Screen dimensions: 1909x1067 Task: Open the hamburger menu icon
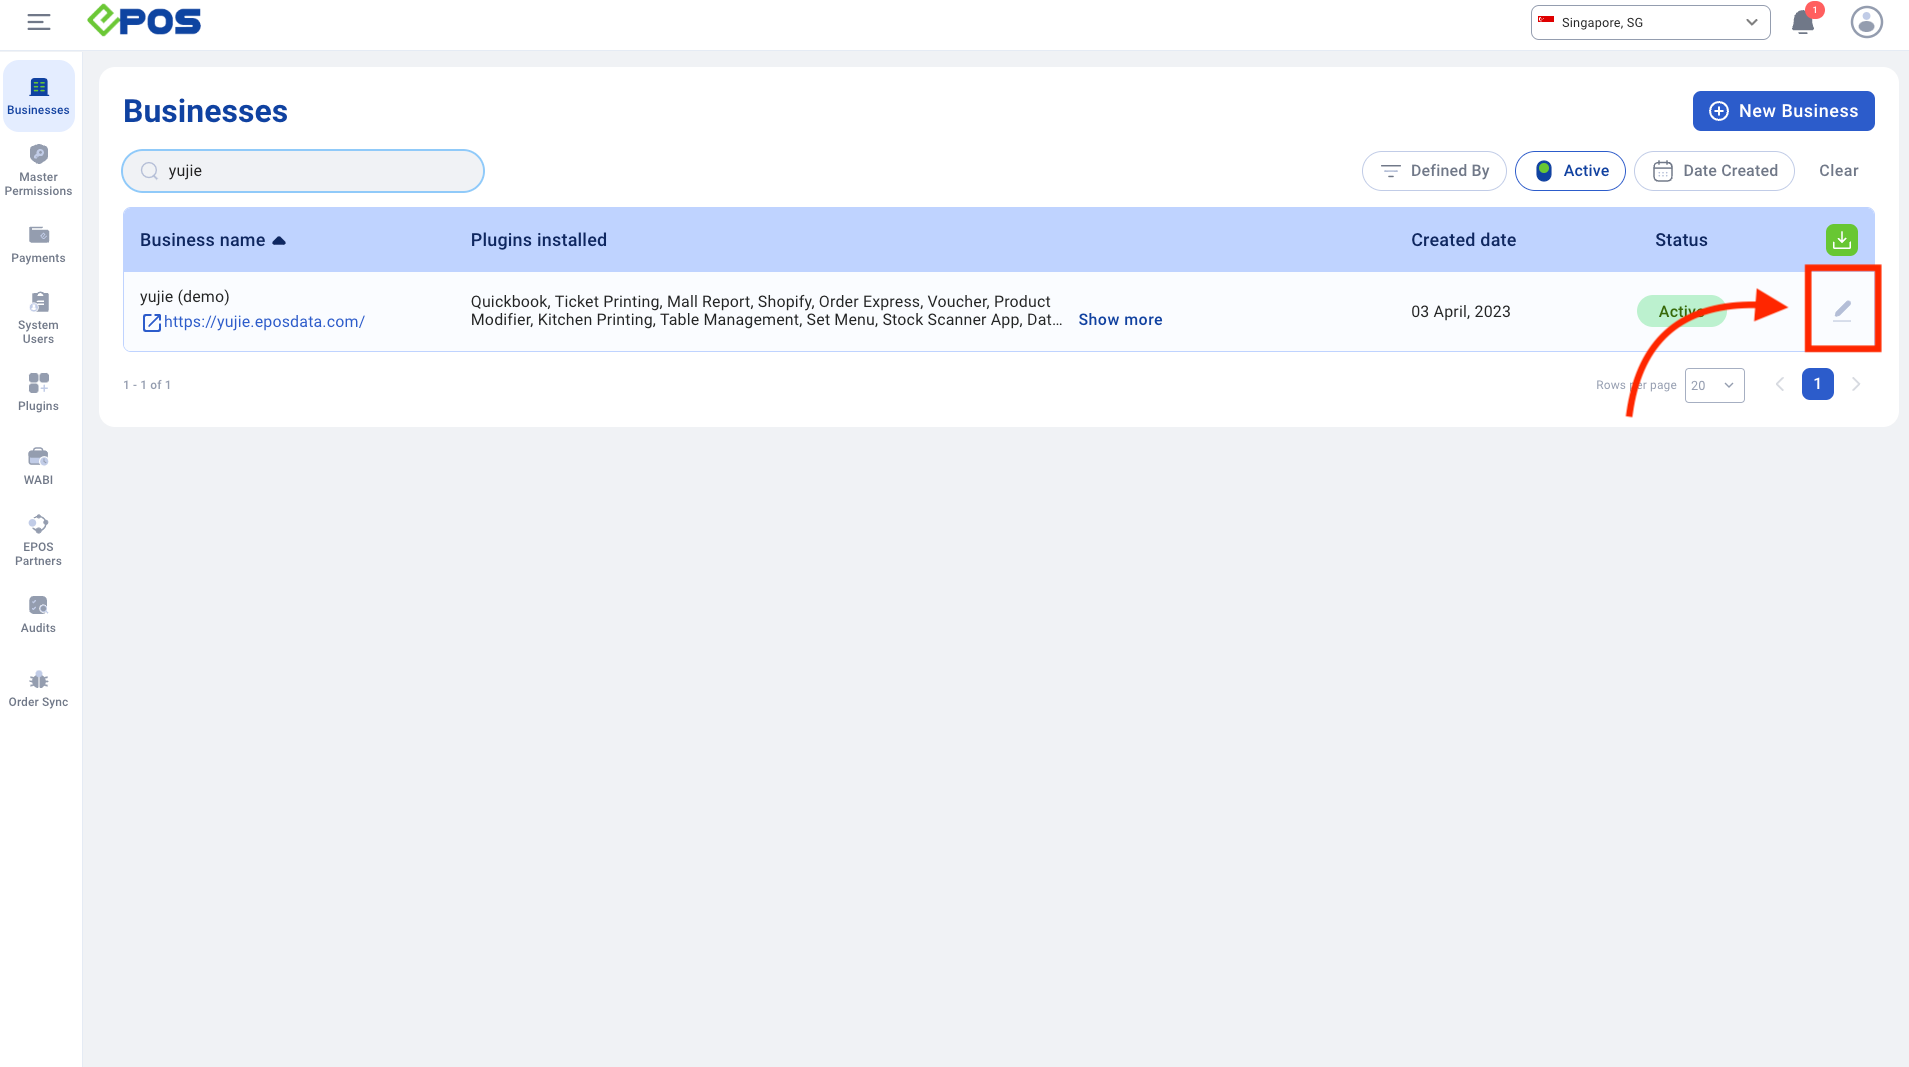click(39, 22)
